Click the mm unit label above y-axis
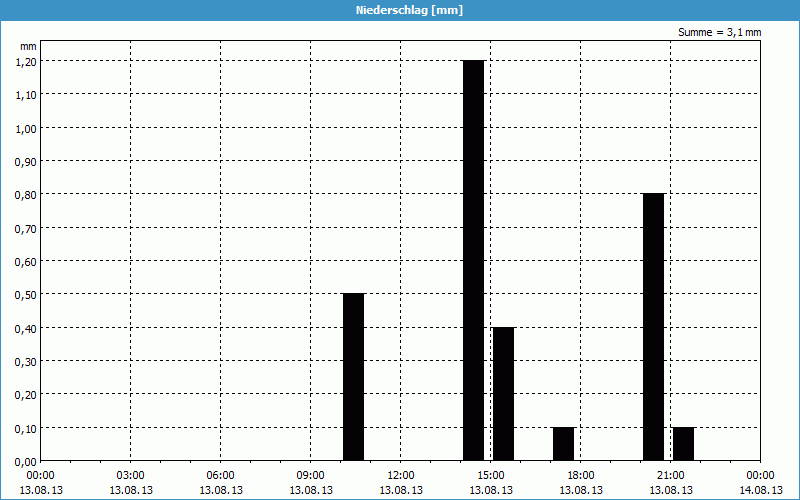Viewport: 800px width, 500px height. click(28, 46)
